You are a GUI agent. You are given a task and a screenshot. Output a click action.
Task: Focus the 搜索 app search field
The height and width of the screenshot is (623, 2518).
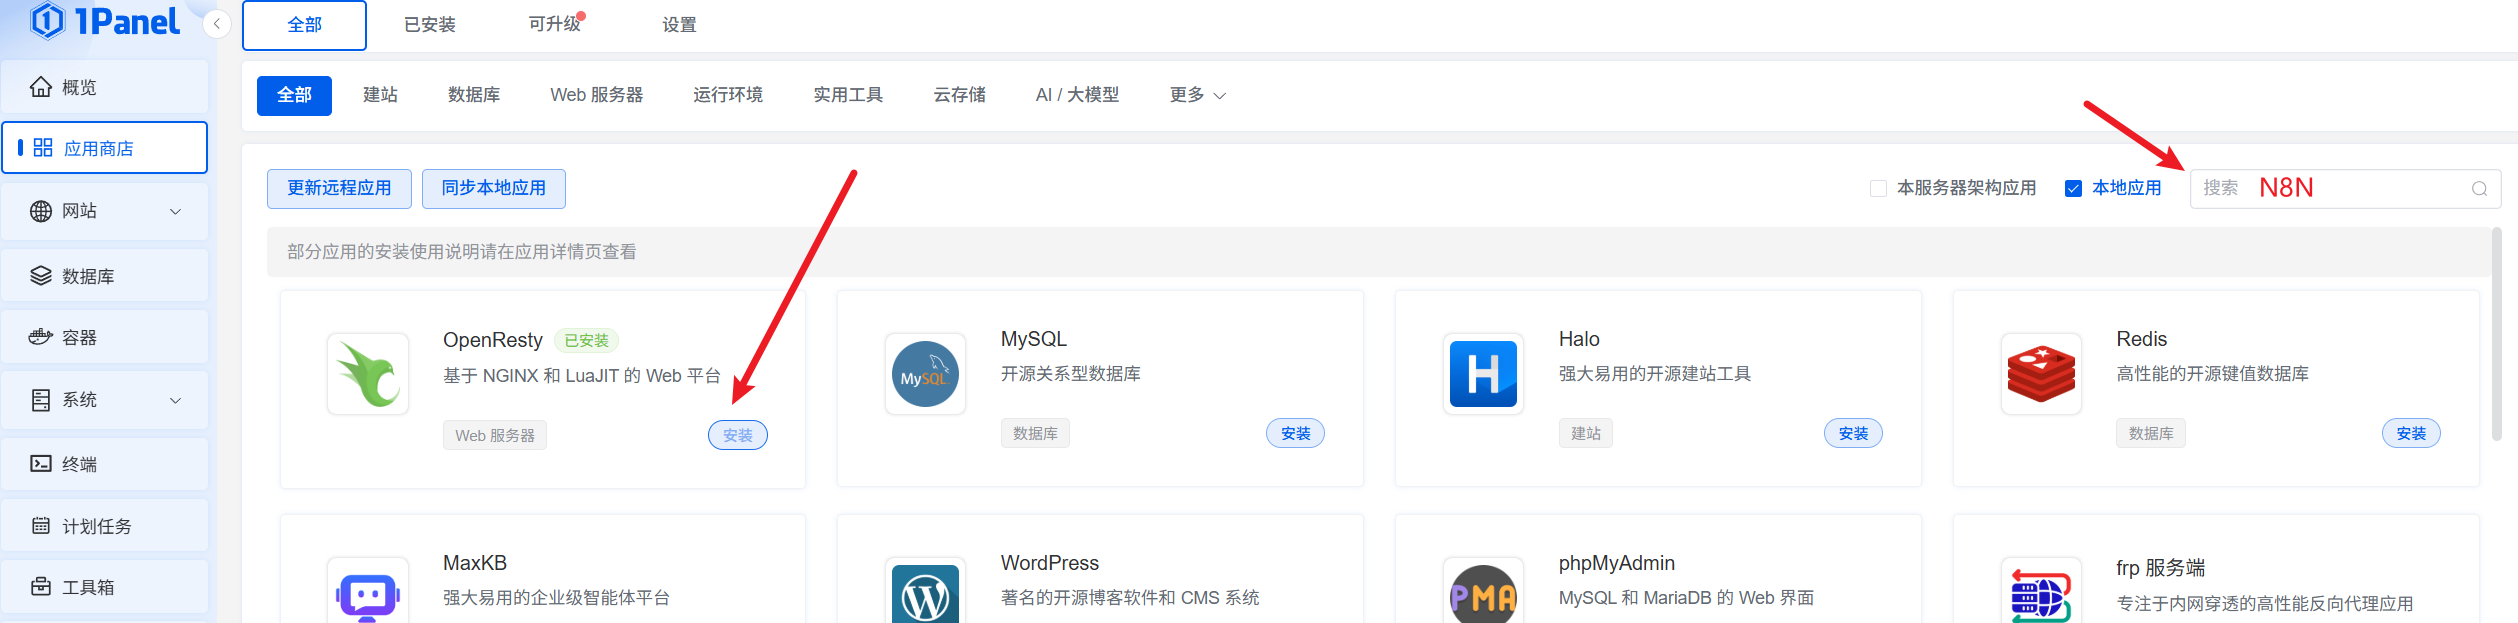click(2345, 188)
